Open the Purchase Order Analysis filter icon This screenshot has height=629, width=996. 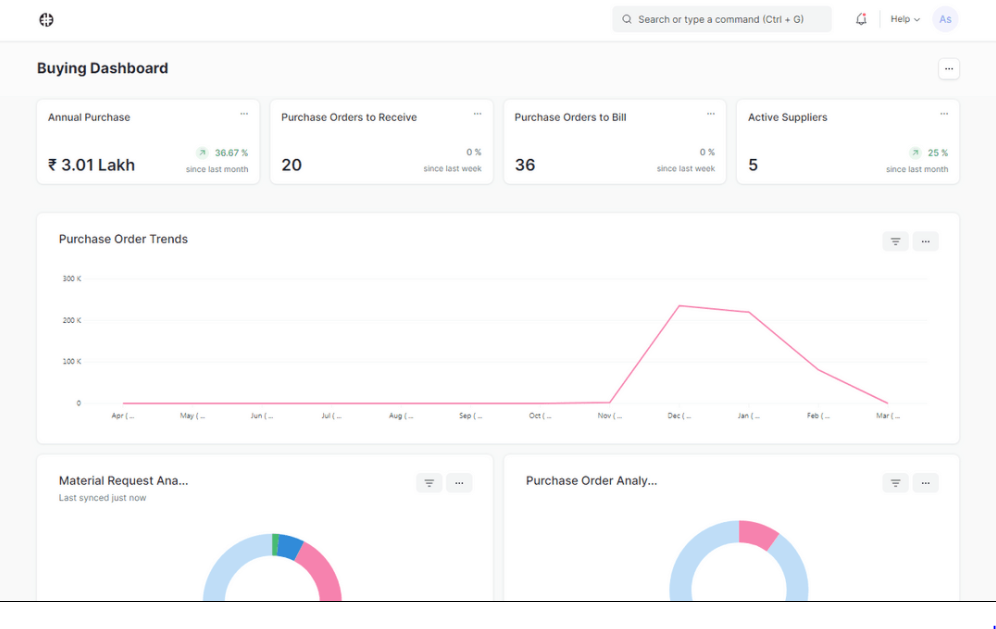coord(895,483)
